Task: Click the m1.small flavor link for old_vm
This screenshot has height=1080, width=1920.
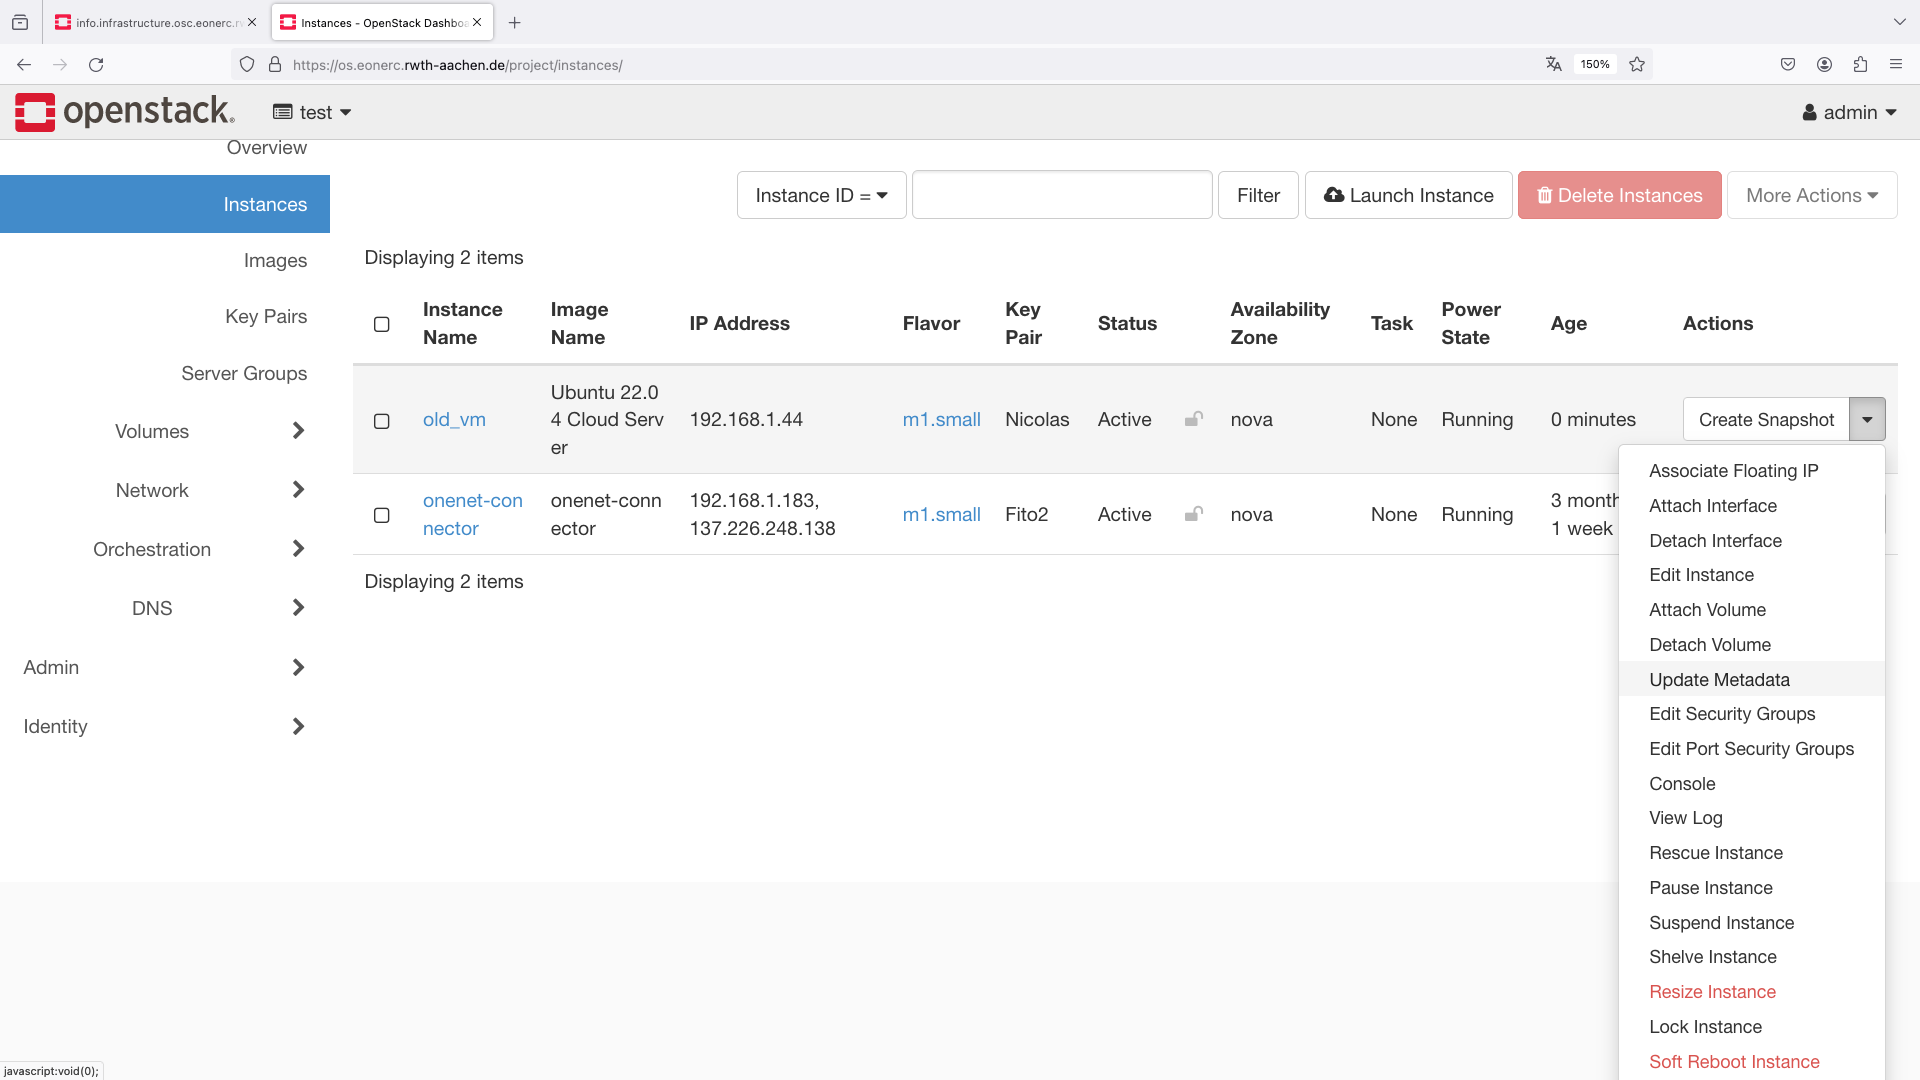Action: pyautogui.click(x=940, y=419)
